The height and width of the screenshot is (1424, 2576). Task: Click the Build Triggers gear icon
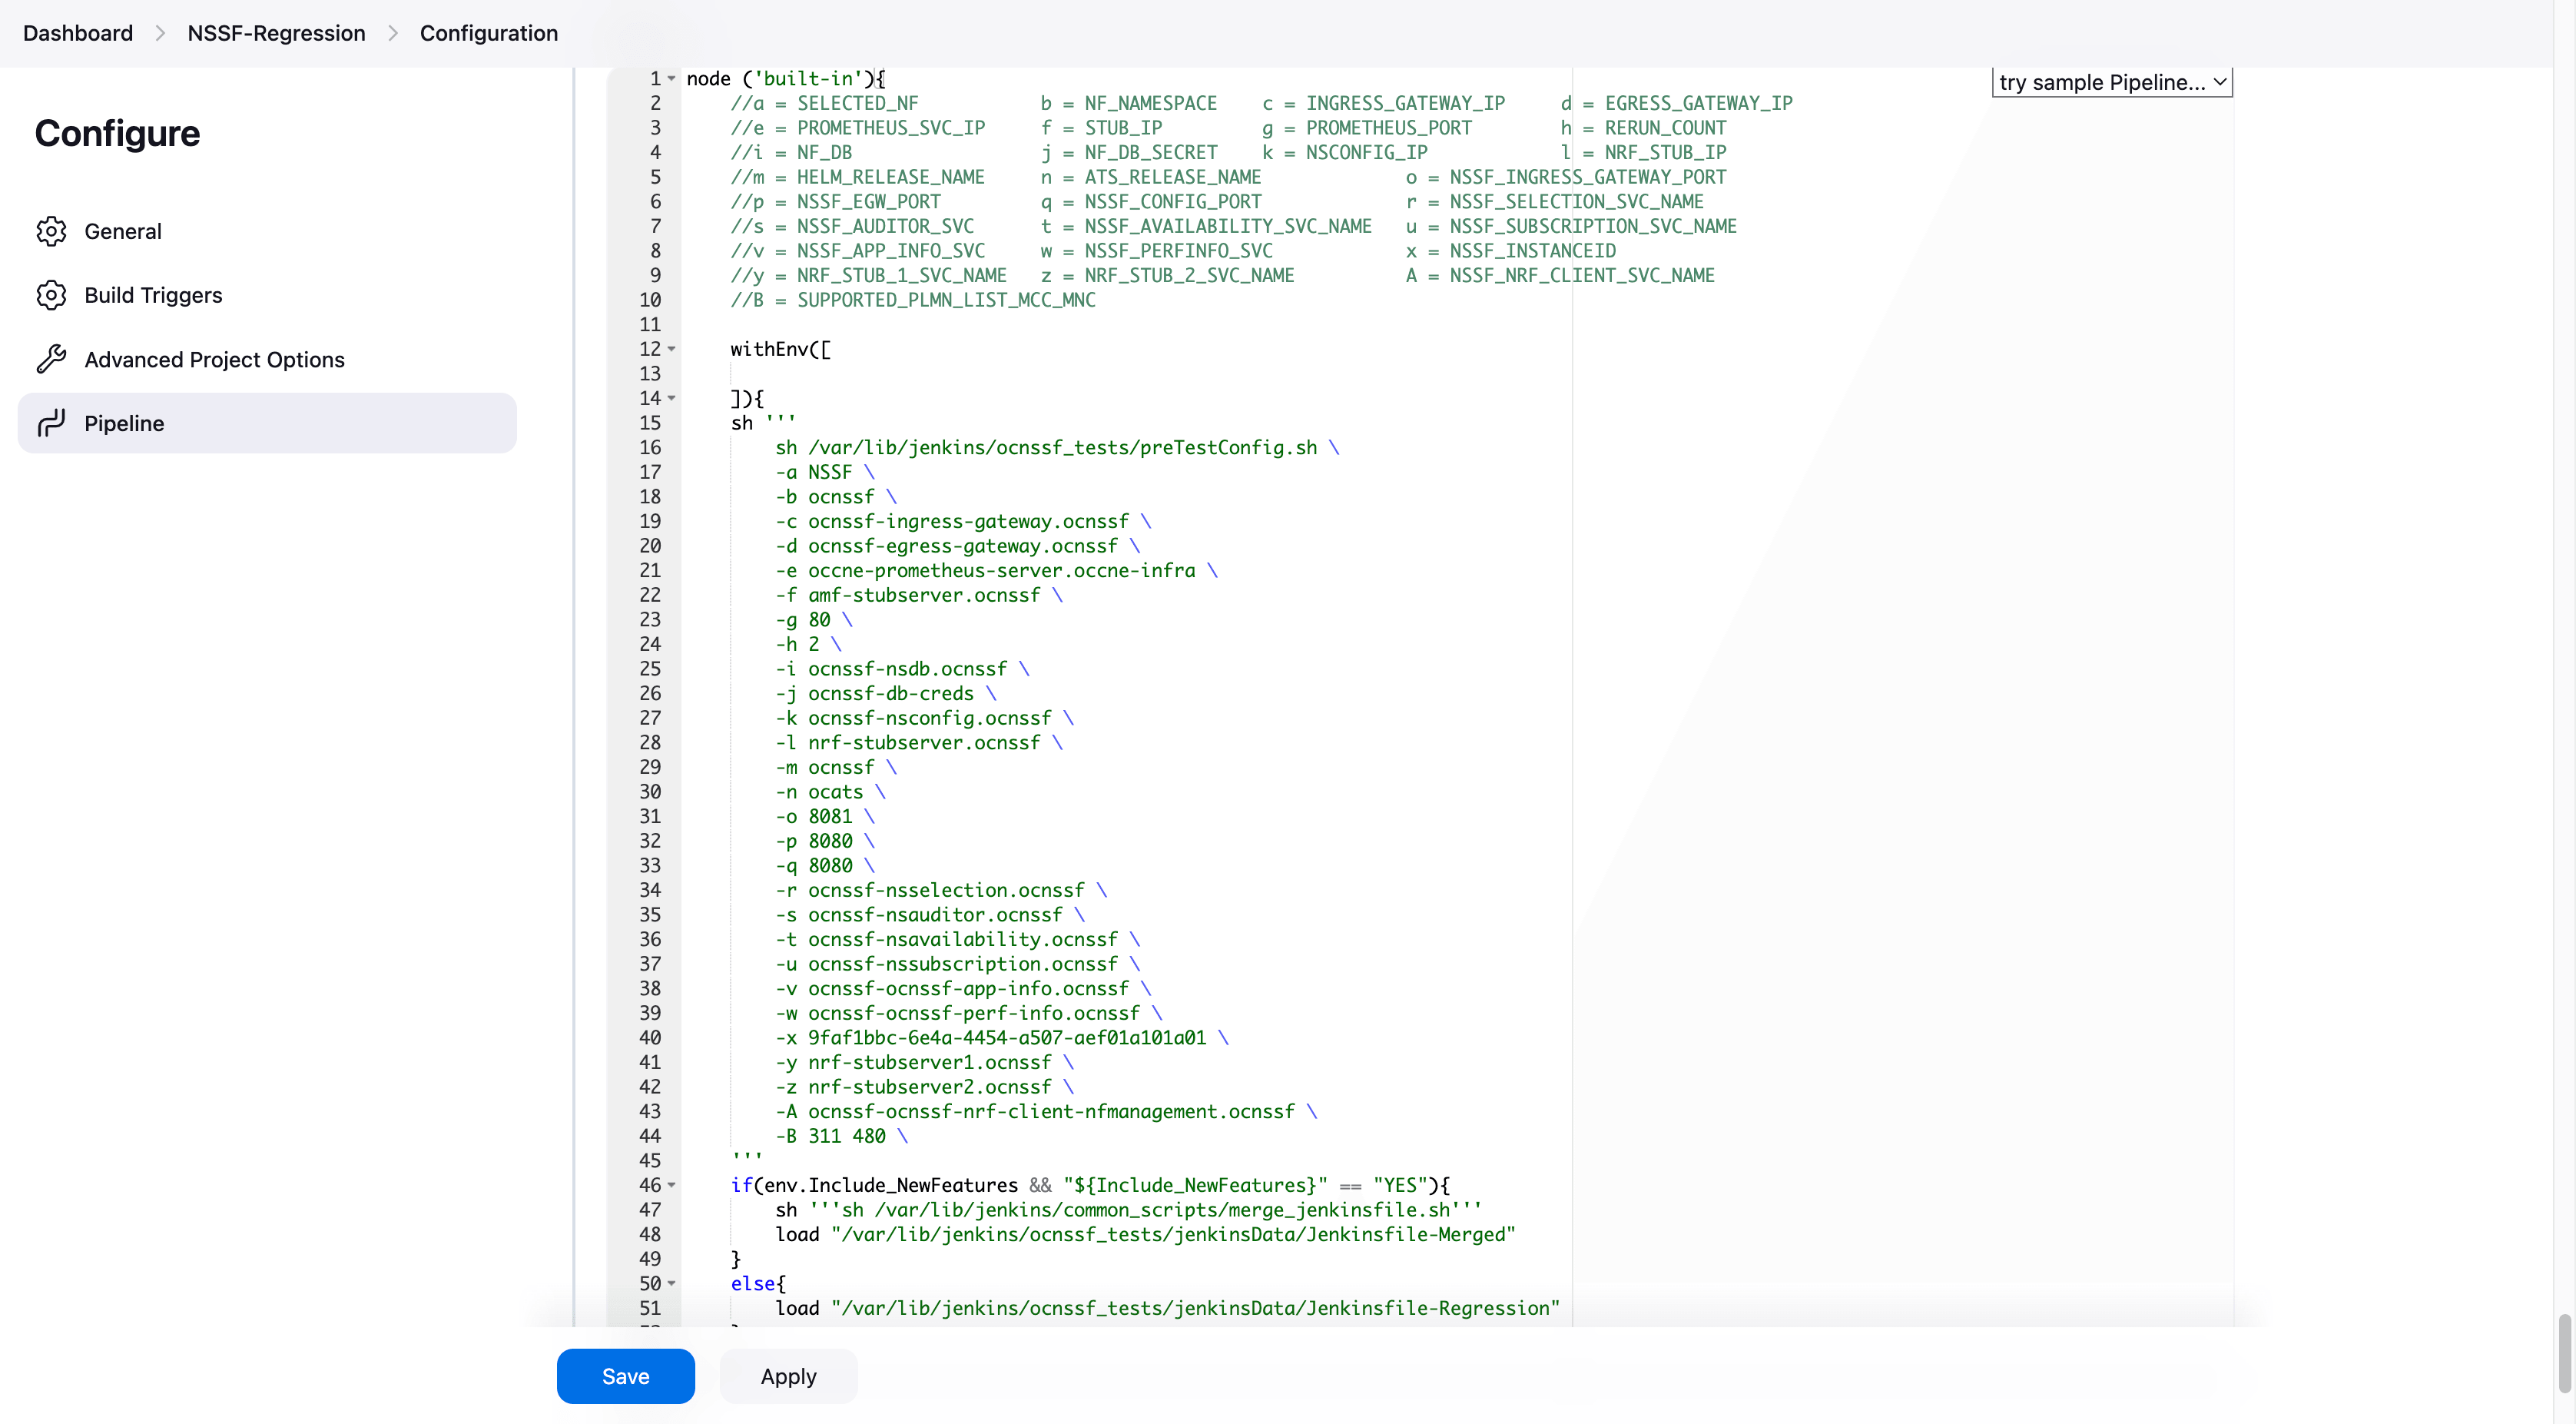point(51,295)
